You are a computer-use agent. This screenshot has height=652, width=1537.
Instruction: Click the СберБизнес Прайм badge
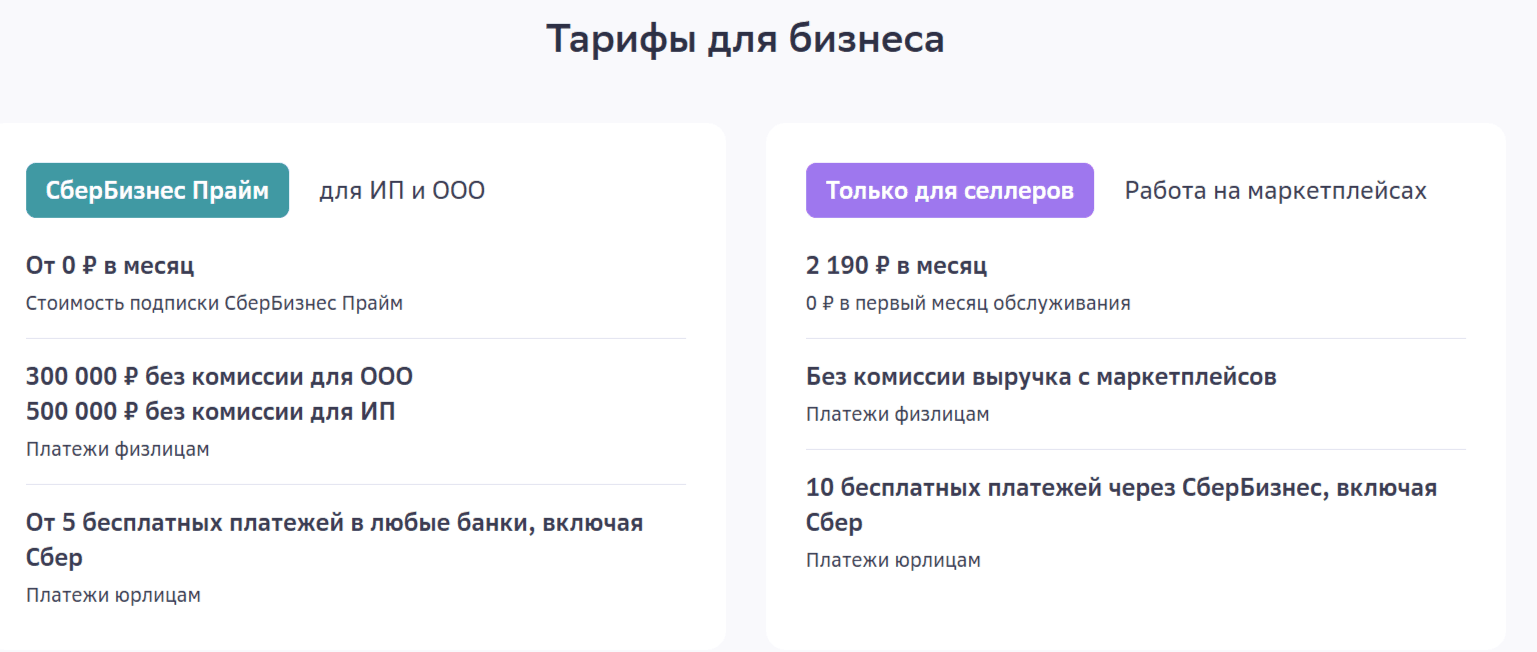click(156, 190)
